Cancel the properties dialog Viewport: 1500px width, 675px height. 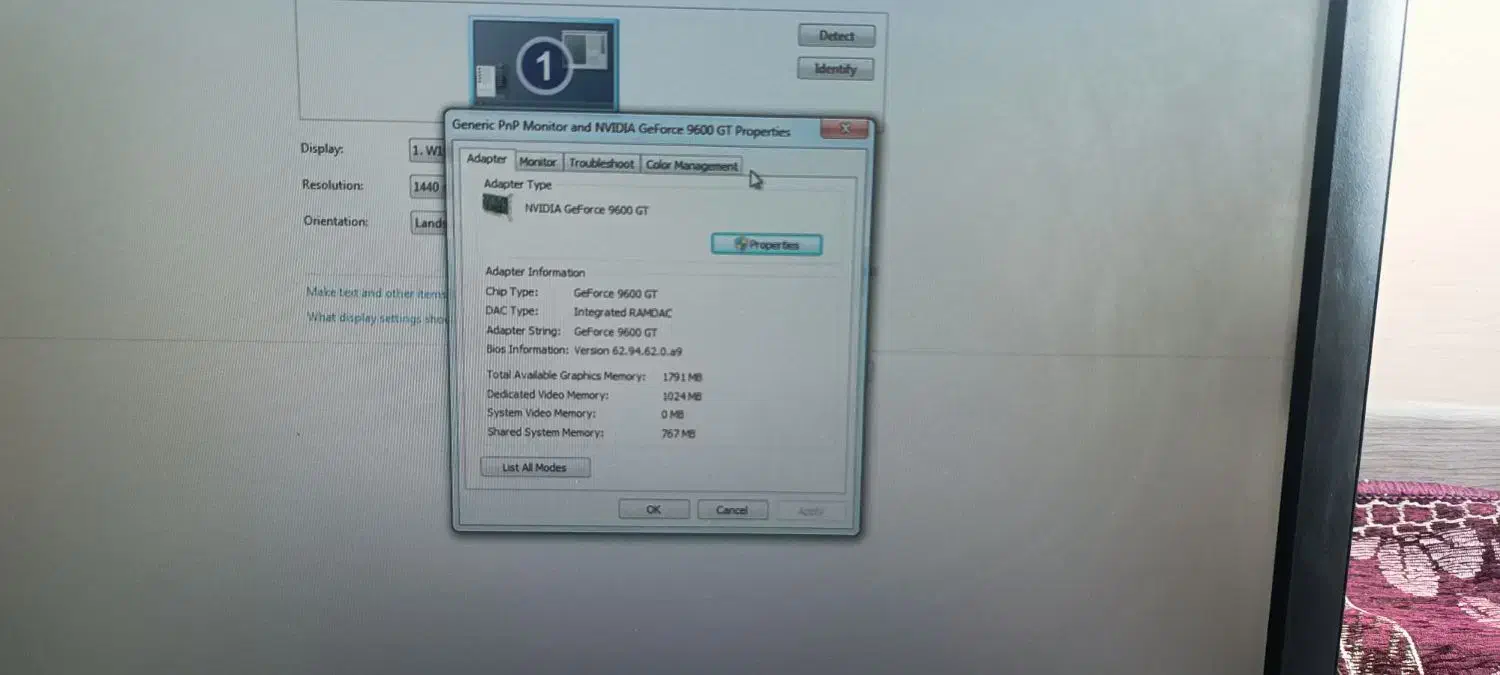point(732,510)
